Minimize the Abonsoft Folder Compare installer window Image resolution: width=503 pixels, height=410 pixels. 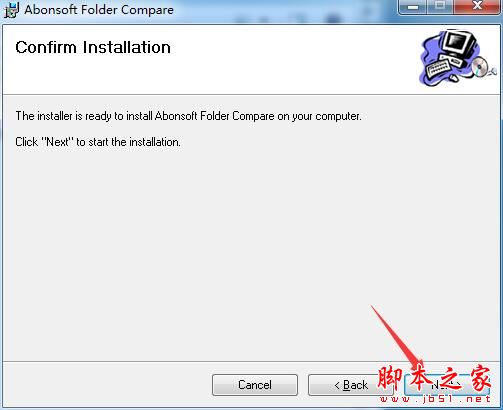413,7
